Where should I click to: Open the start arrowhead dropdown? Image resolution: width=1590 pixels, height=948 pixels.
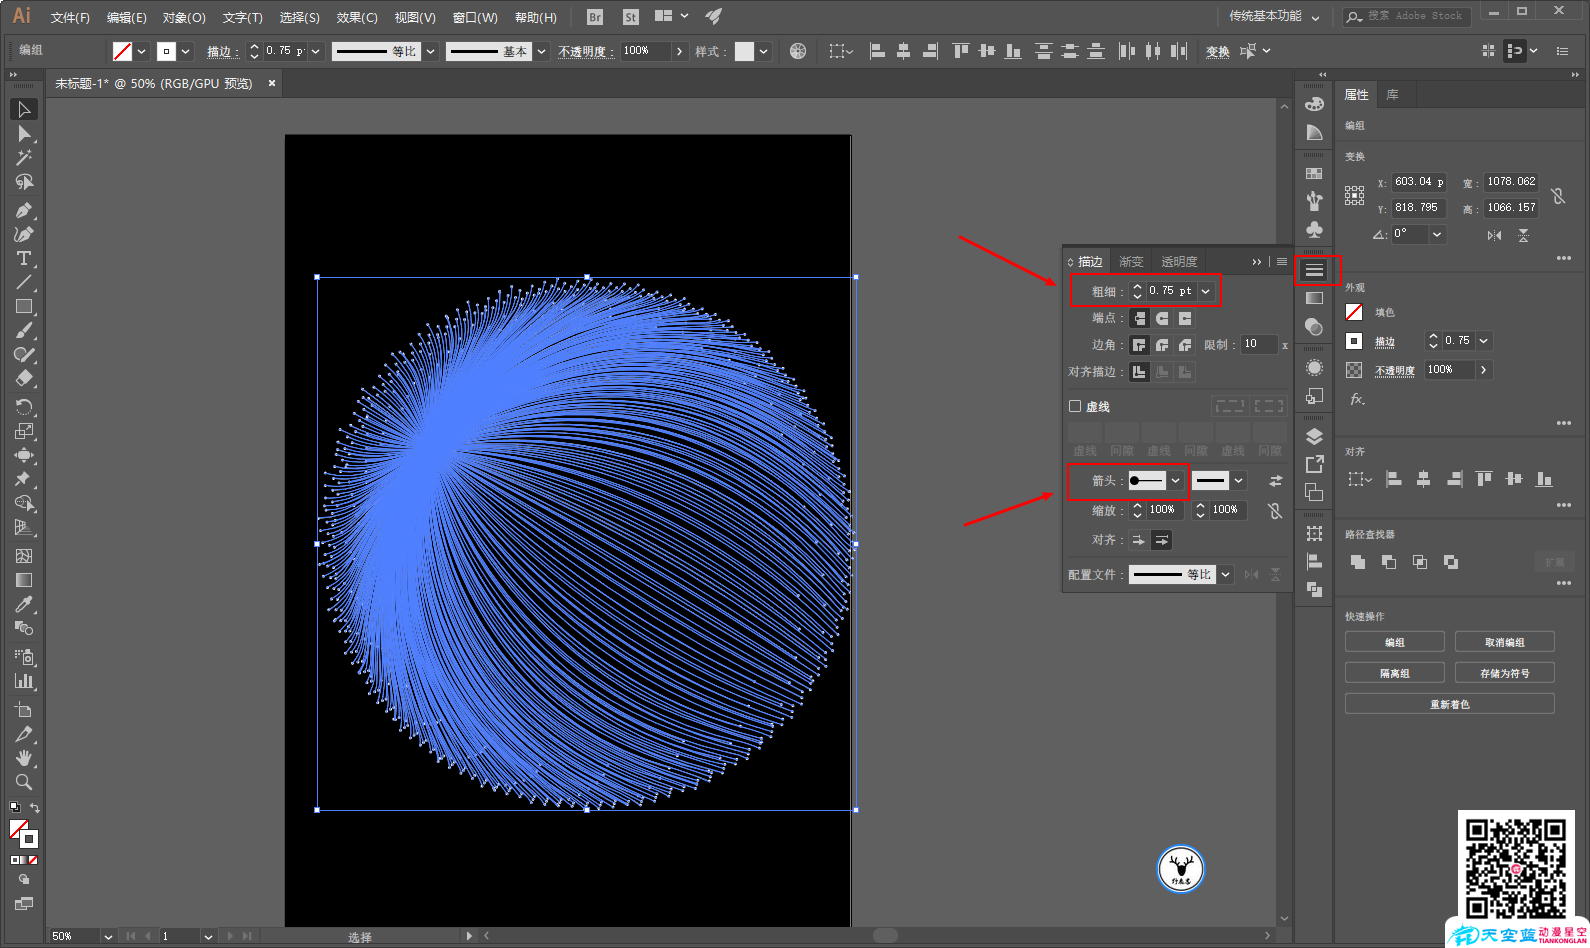[x=1176, y=481]
